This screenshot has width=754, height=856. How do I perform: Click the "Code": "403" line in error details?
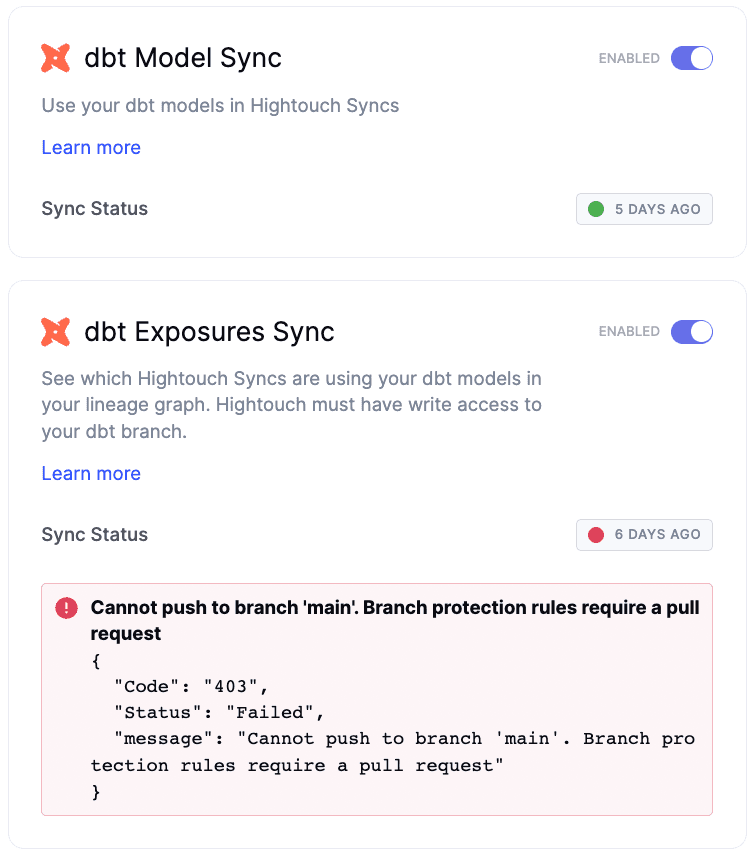(x=192, y=686)
